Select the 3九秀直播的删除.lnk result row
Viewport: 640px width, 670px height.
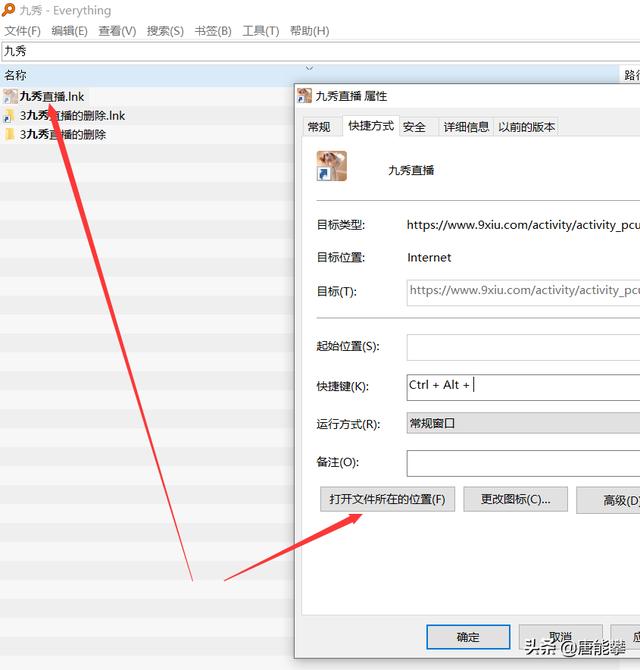(x=147, y=116)
